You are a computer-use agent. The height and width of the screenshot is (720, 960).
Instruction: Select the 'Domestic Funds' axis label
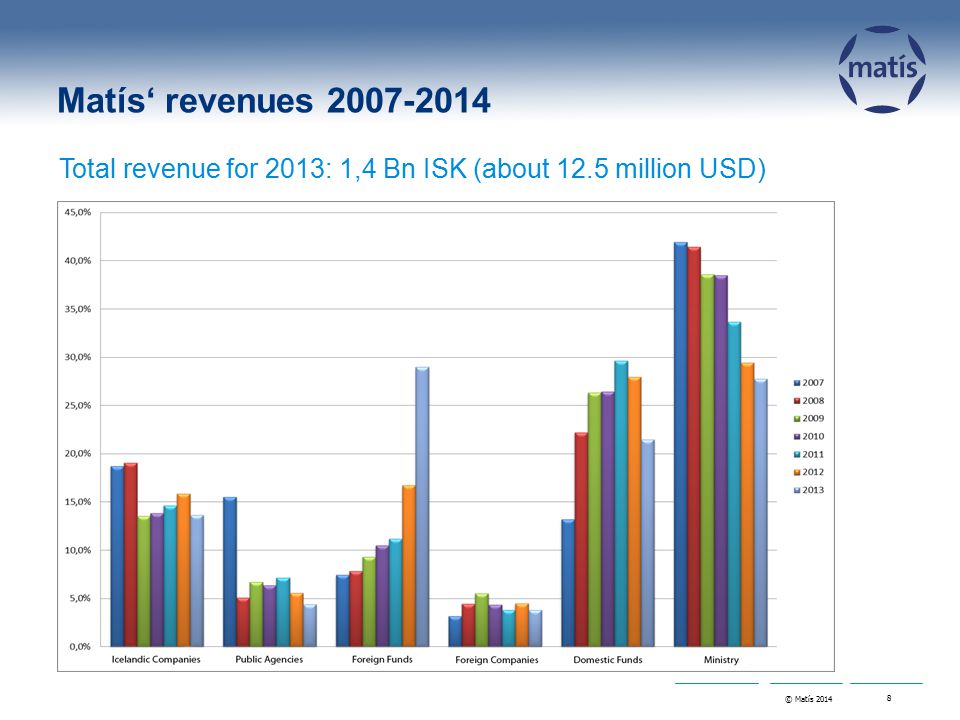(x=608, y=660)
